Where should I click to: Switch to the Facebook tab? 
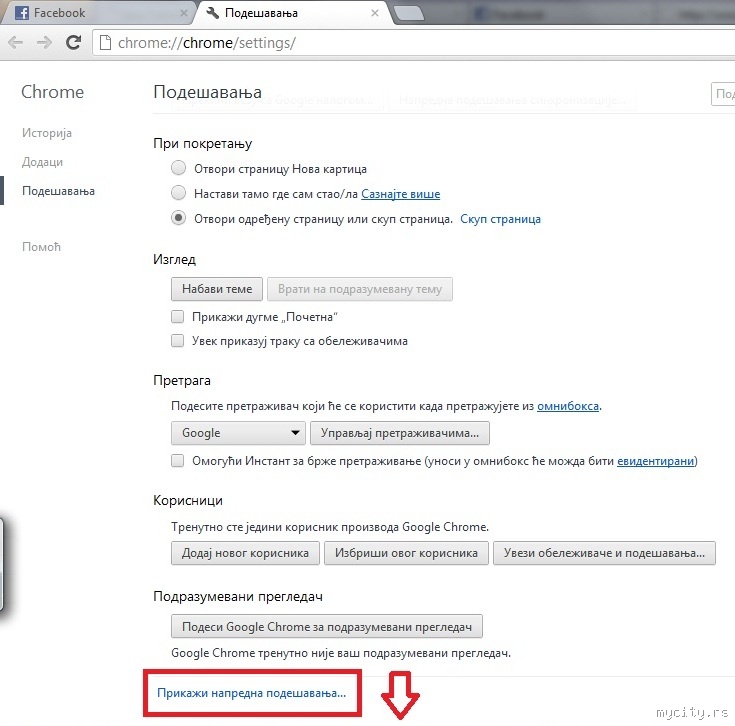click(x=98, y=13)
